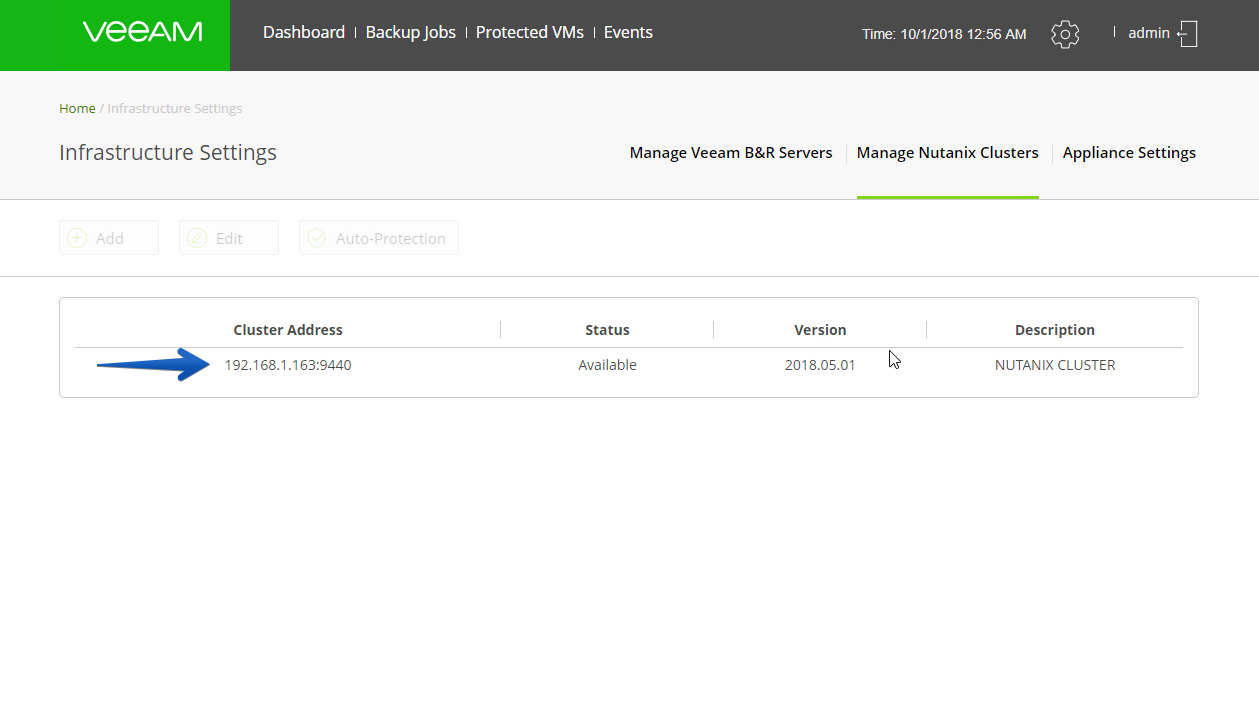
Task: Open the settings gear icon
Action: [1065, 34]
